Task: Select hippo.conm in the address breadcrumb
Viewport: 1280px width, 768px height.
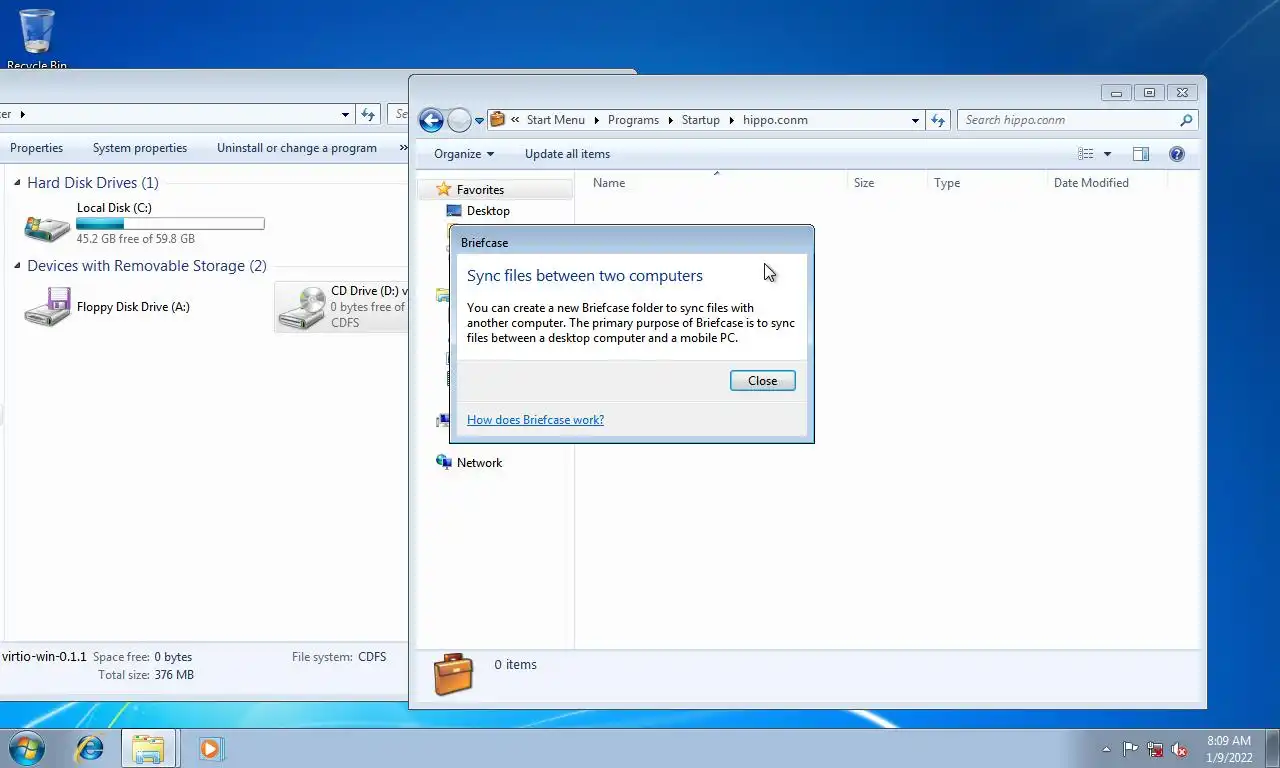Action: pos(775,120)
